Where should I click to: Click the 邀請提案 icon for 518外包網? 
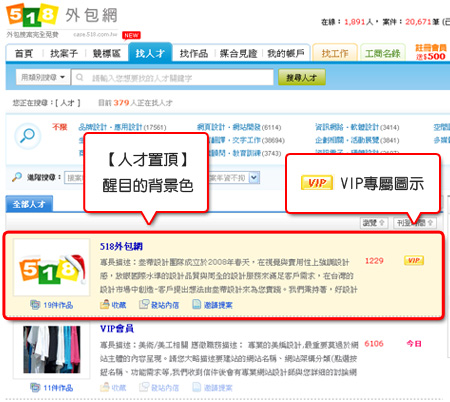pos(197,304)
